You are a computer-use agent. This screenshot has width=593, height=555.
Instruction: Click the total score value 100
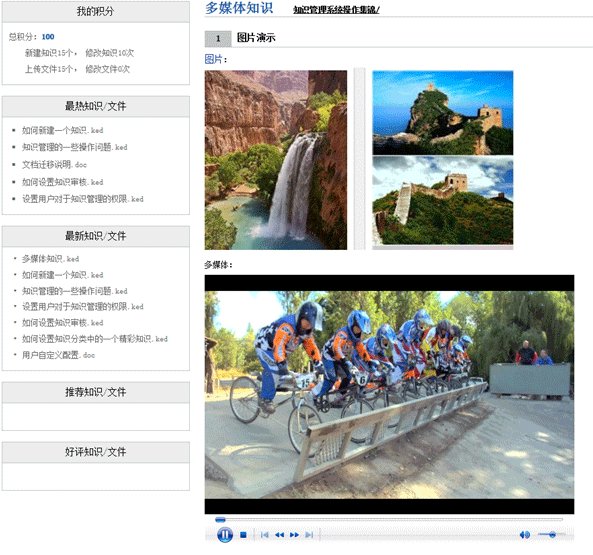point(48,37)
